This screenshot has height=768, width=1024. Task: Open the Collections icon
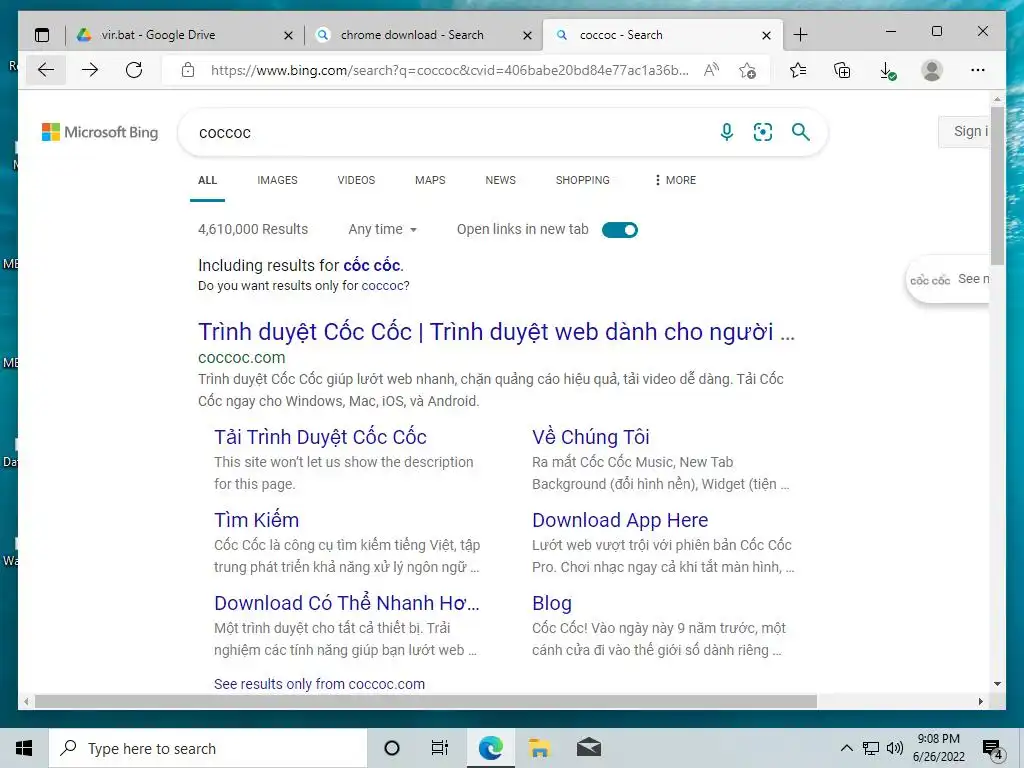tap(842, 70)
